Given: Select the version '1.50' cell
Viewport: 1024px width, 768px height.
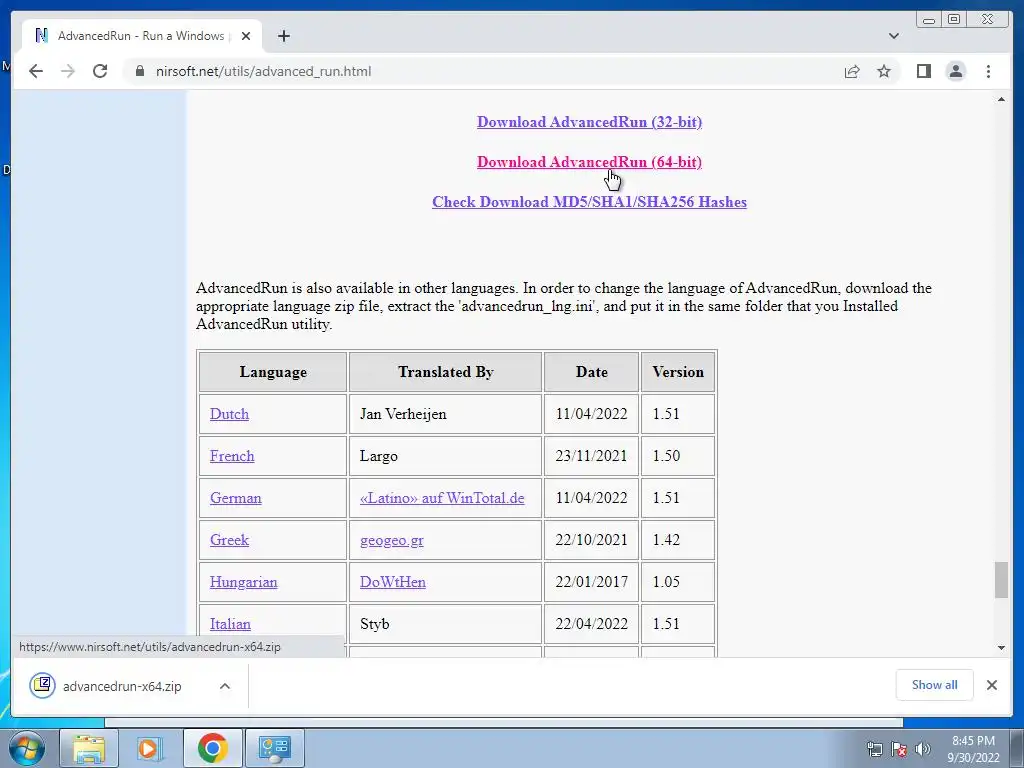Looking at the screenshot, I should point(678,456).
